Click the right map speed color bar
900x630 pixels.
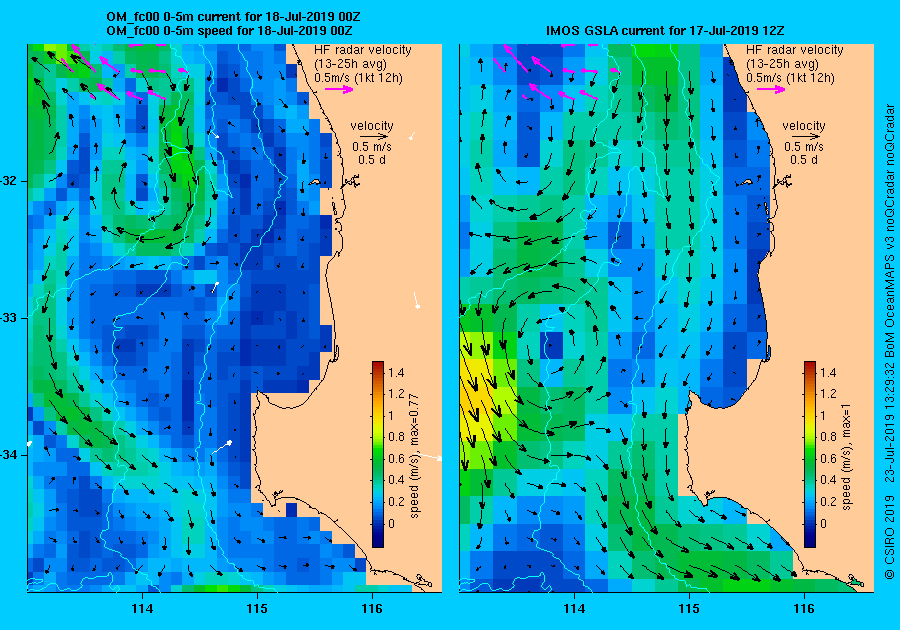(810, 454)
